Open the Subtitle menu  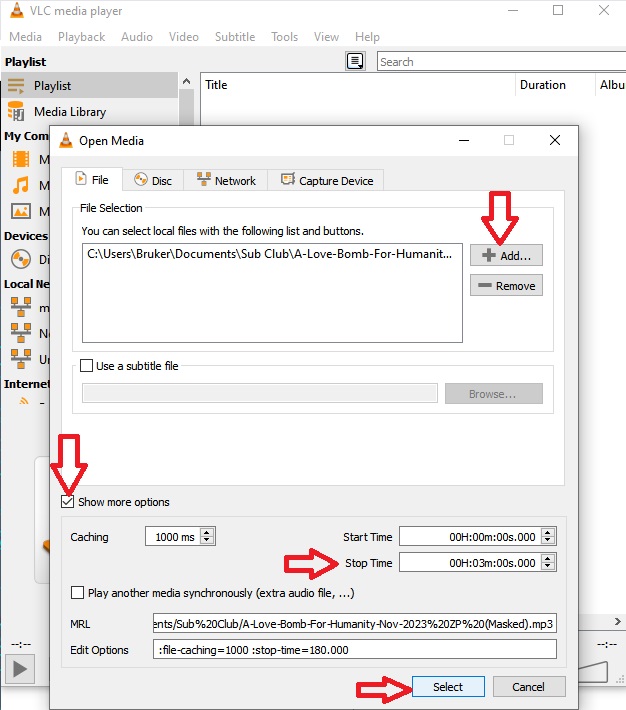click(x=235, y=37)
